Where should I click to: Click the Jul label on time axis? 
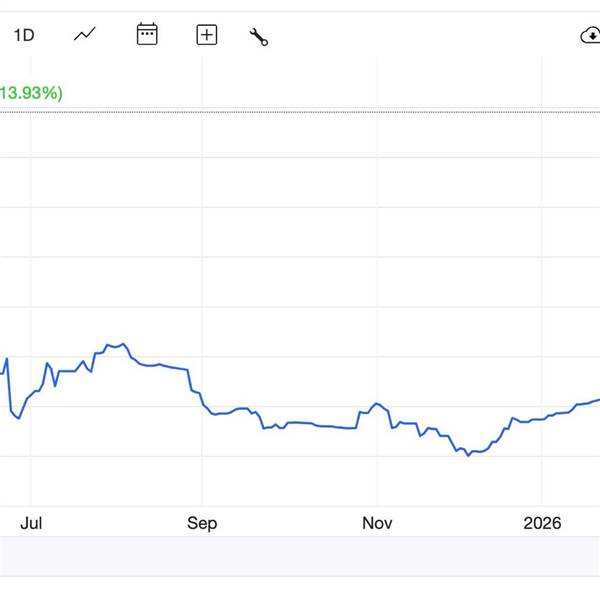point(31,523)
